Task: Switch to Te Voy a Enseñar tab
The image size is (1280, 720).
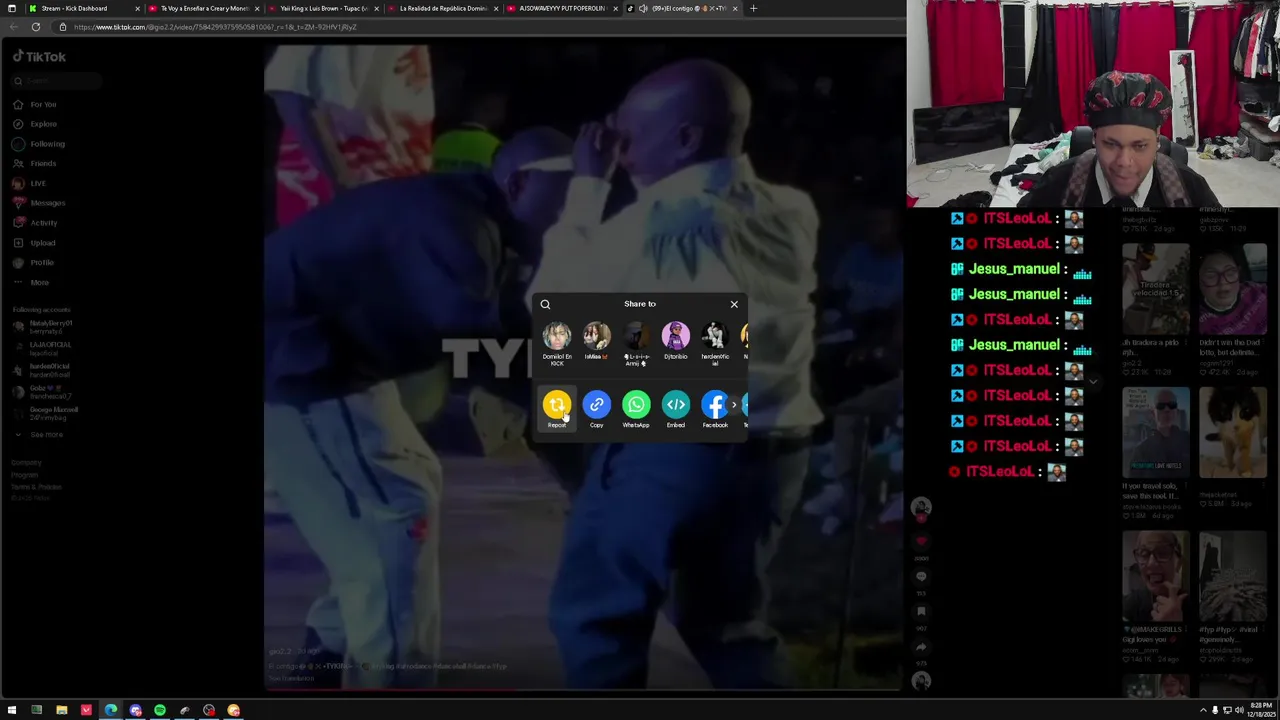Action: pos(205,8)
